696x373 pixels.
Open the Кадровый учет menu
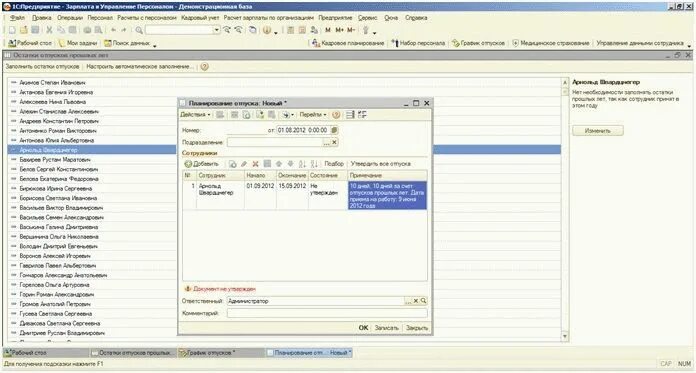point(200,18)
